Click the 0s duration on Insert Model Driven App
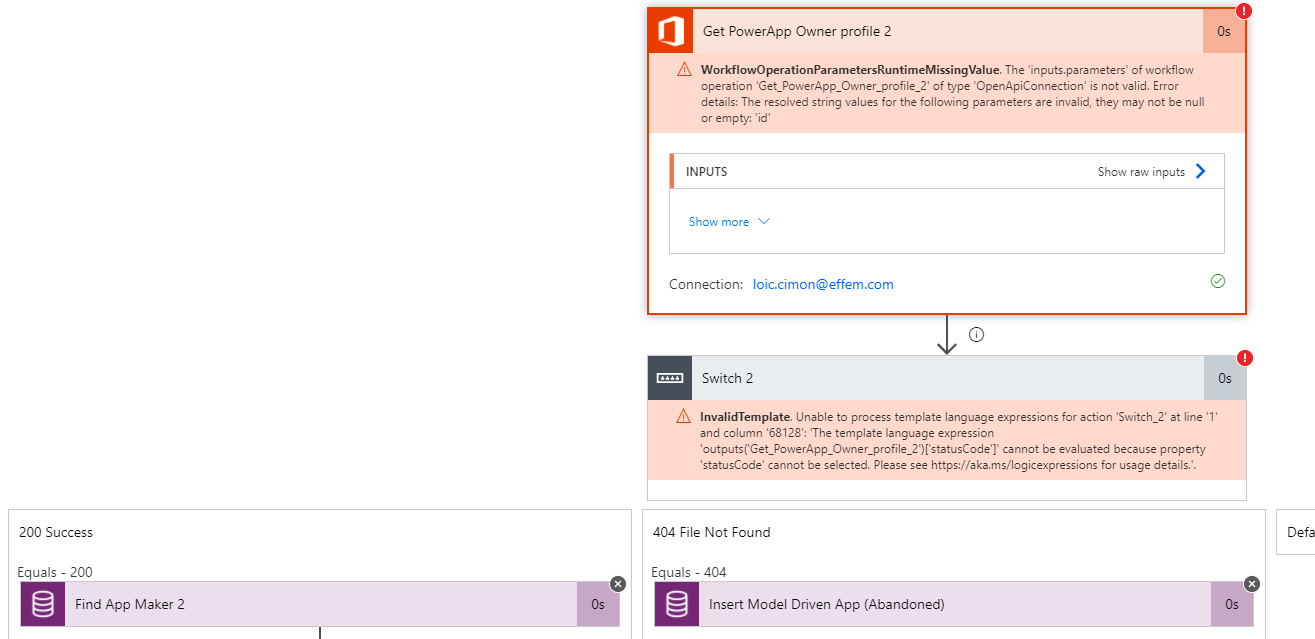The width and height of the screenshot is (1315, 639). point(1232,604)
